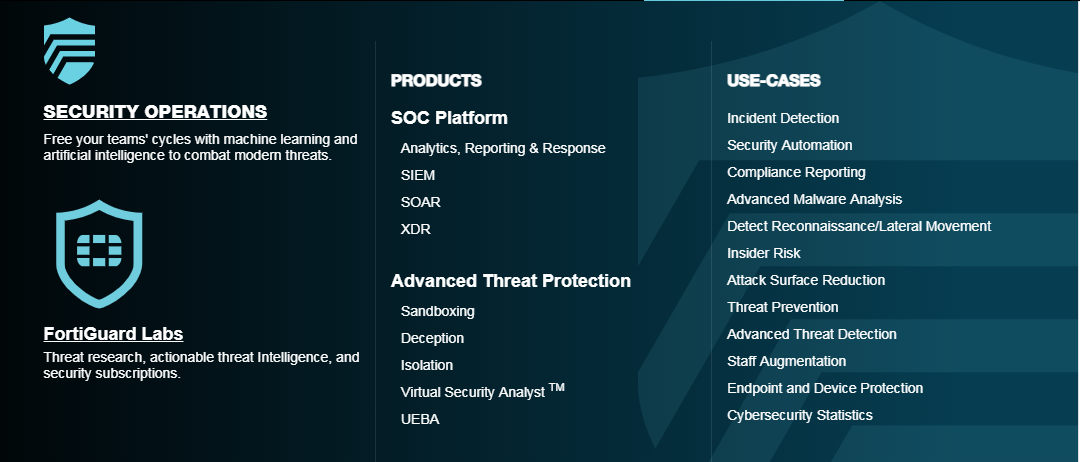Image resolution: width=1080 pixels, height=462 pixels.
Task: Visit the Sandboxing product link
Action: pos(437,311)
